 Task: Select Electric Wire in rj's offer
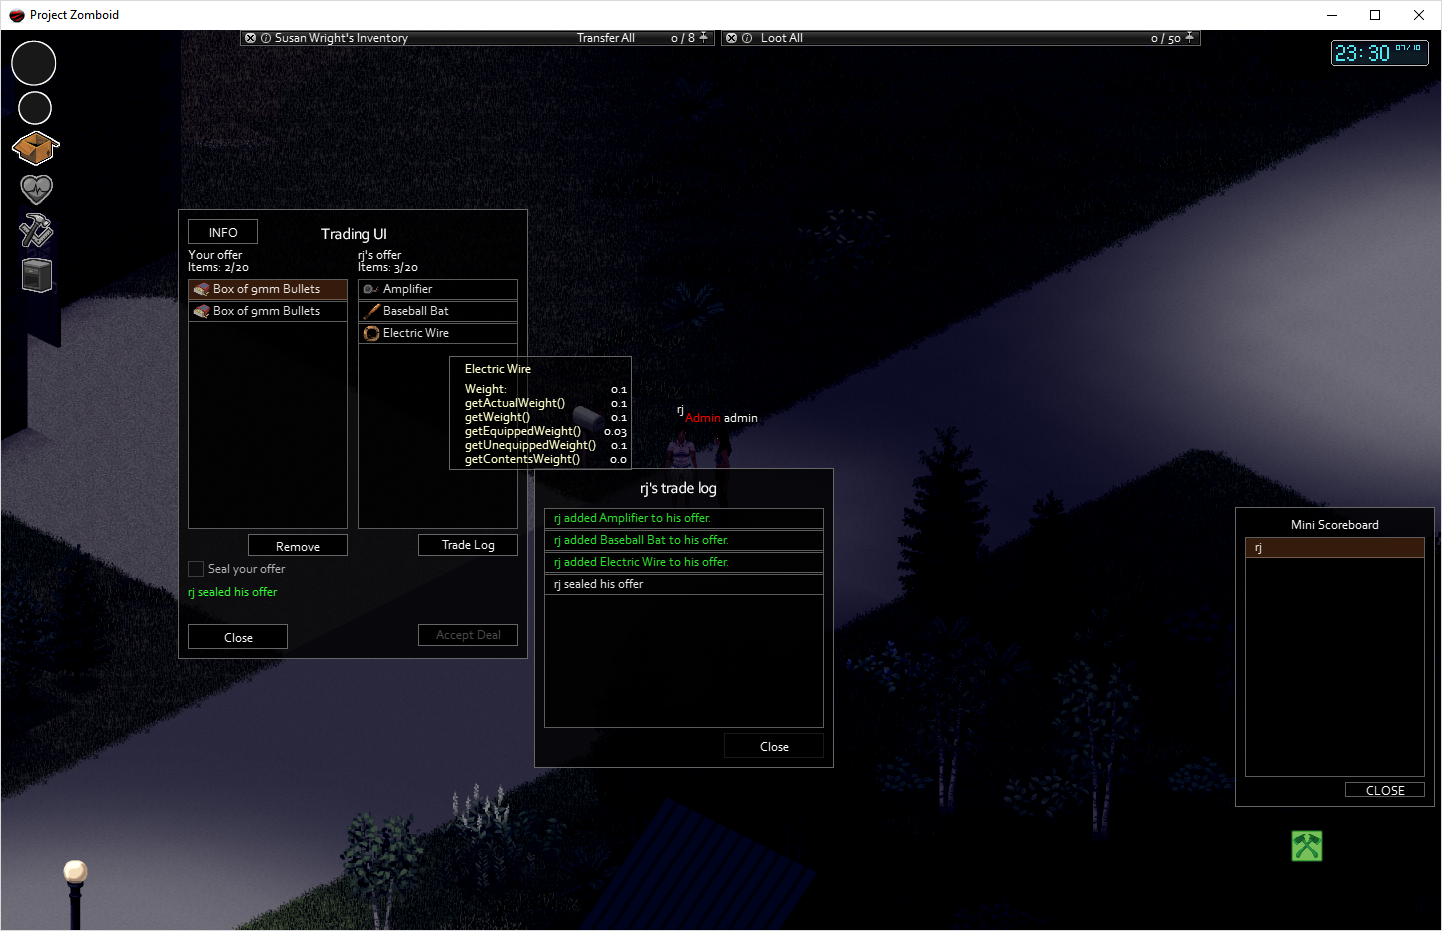tap(438, 333)
